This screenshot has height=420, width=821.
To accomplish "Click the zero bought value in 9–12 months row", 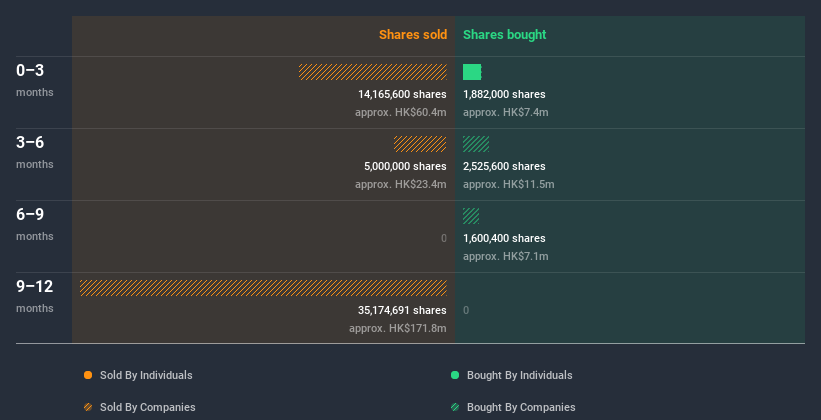I will [x=466, y=310].
